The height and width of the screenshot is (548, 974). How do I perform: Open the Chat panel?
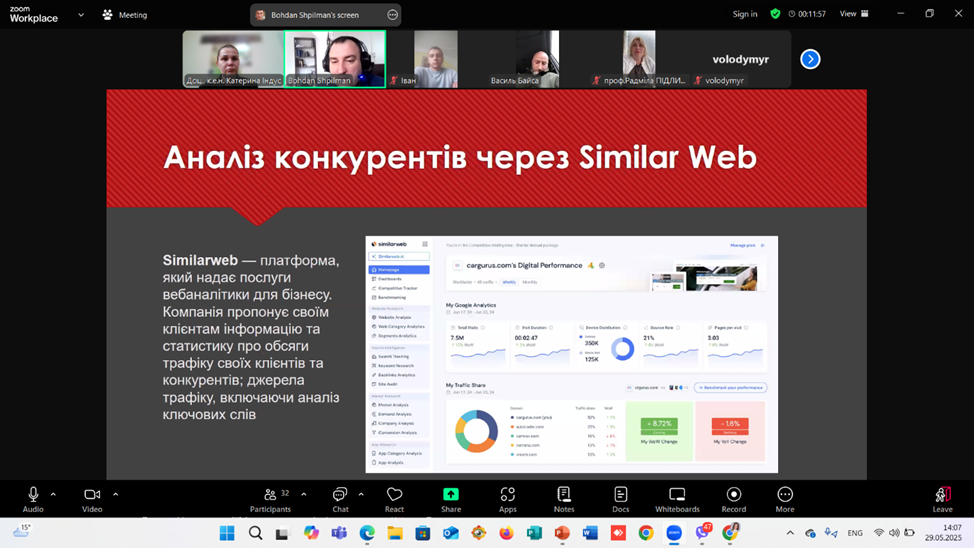(x=340, y=500)
